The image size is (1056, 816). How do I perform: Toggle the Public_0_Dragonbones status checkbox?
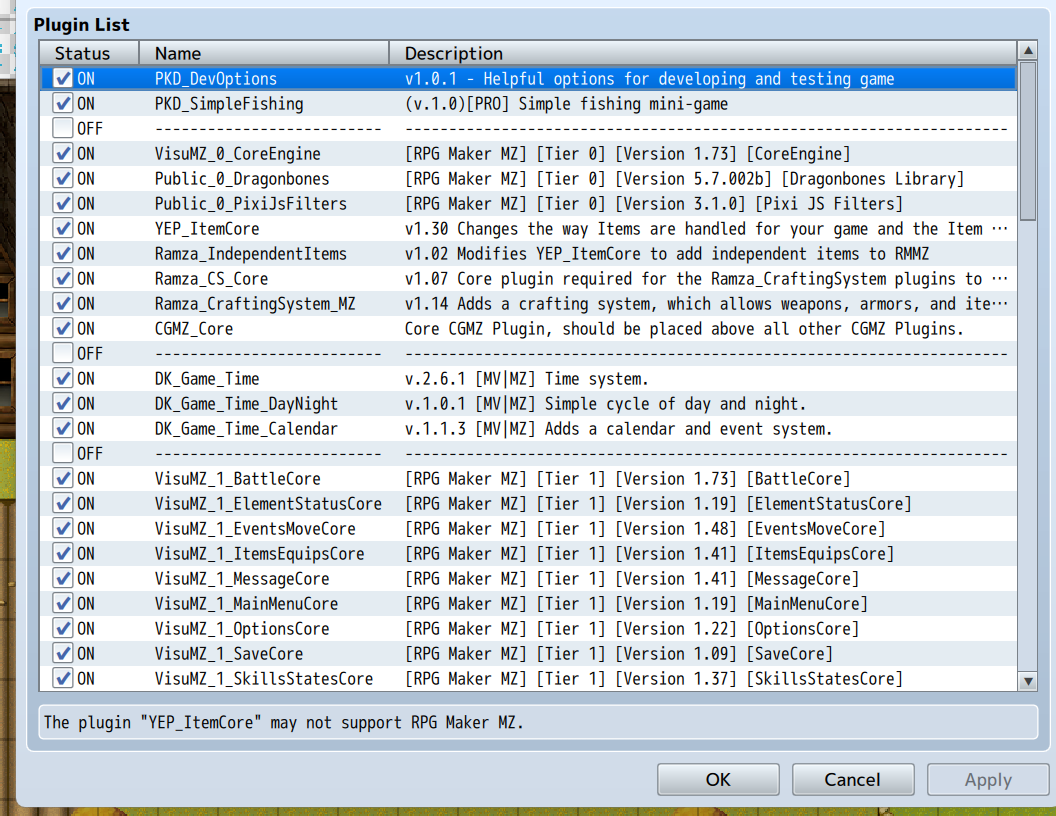63,178
